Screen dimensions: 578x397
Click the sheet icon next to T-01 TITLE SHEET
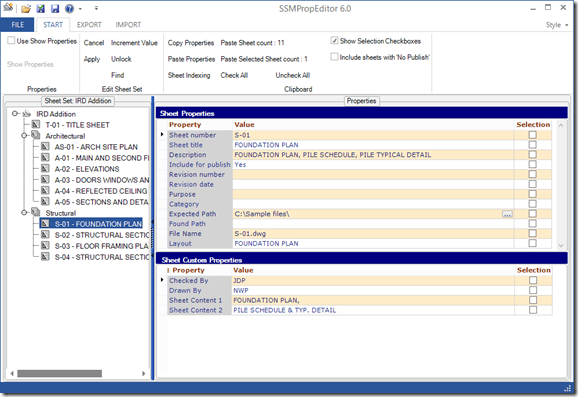tap(36, 125)
